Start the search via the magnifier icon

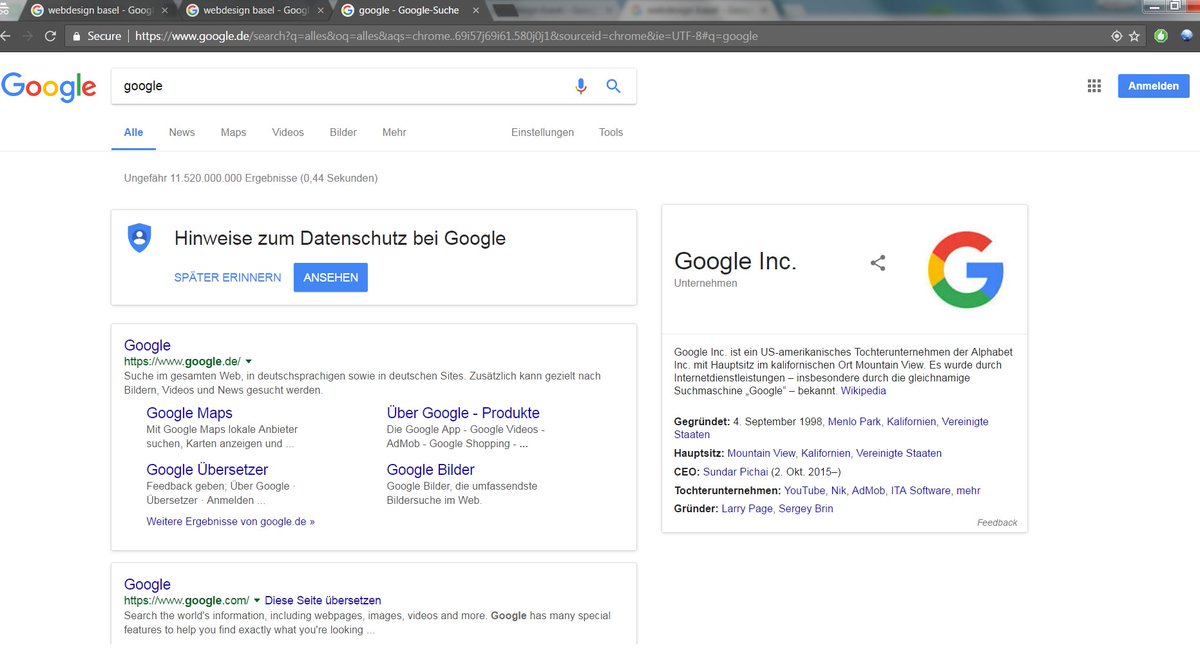coord(614,86)
